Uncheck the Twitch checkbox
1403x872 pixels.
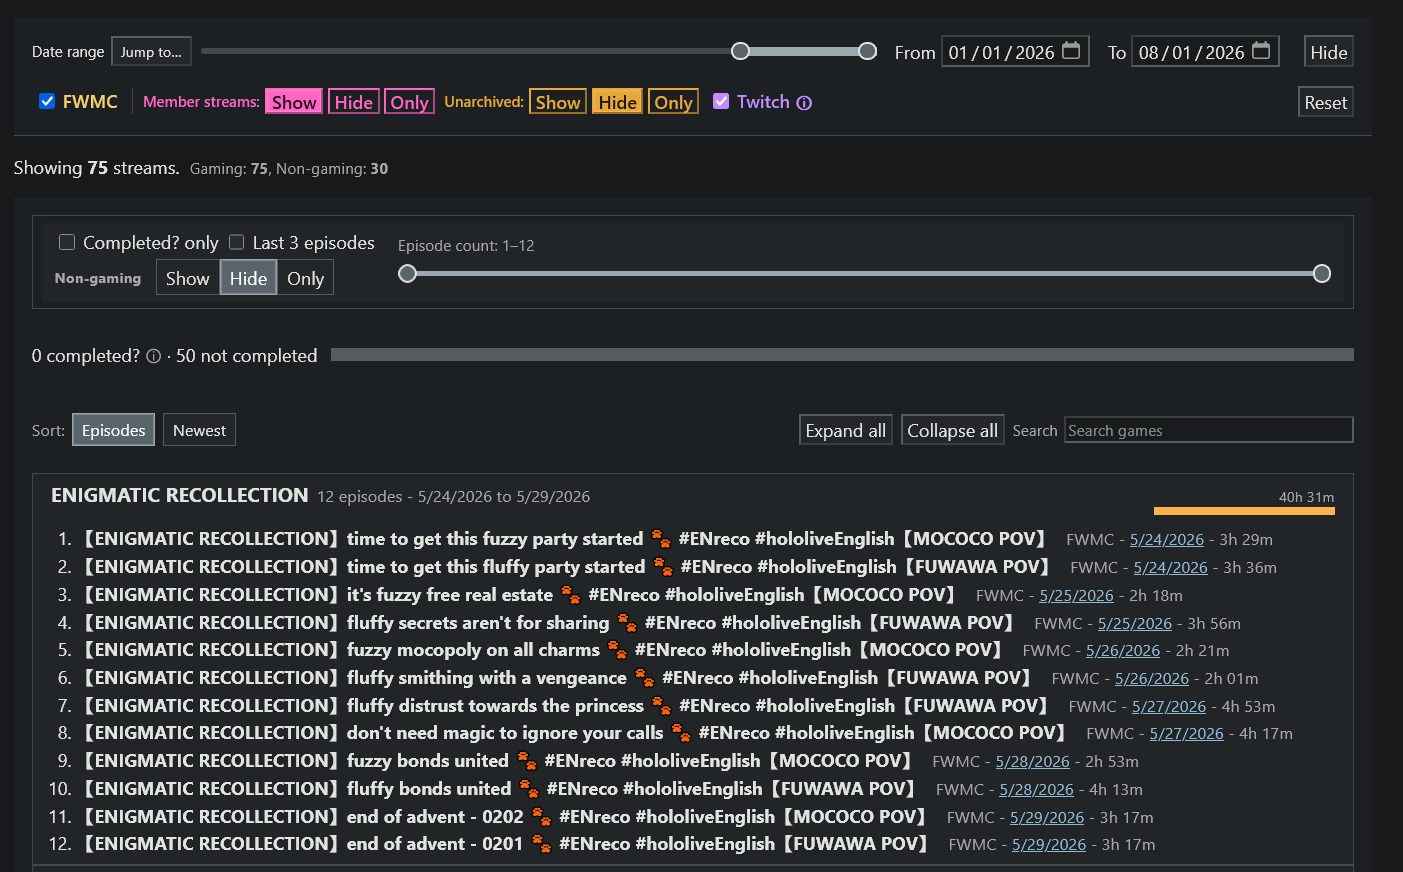[721, 101]
